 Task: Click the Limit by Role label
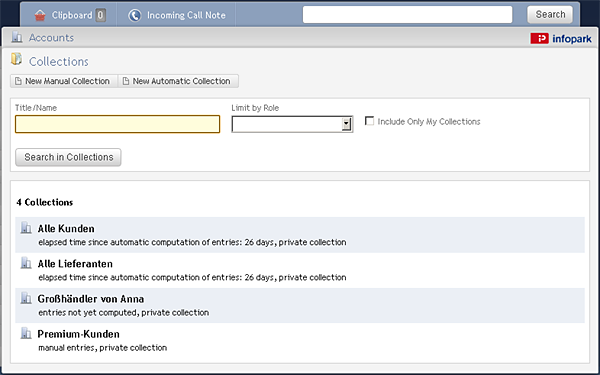[x=255, y=108]
